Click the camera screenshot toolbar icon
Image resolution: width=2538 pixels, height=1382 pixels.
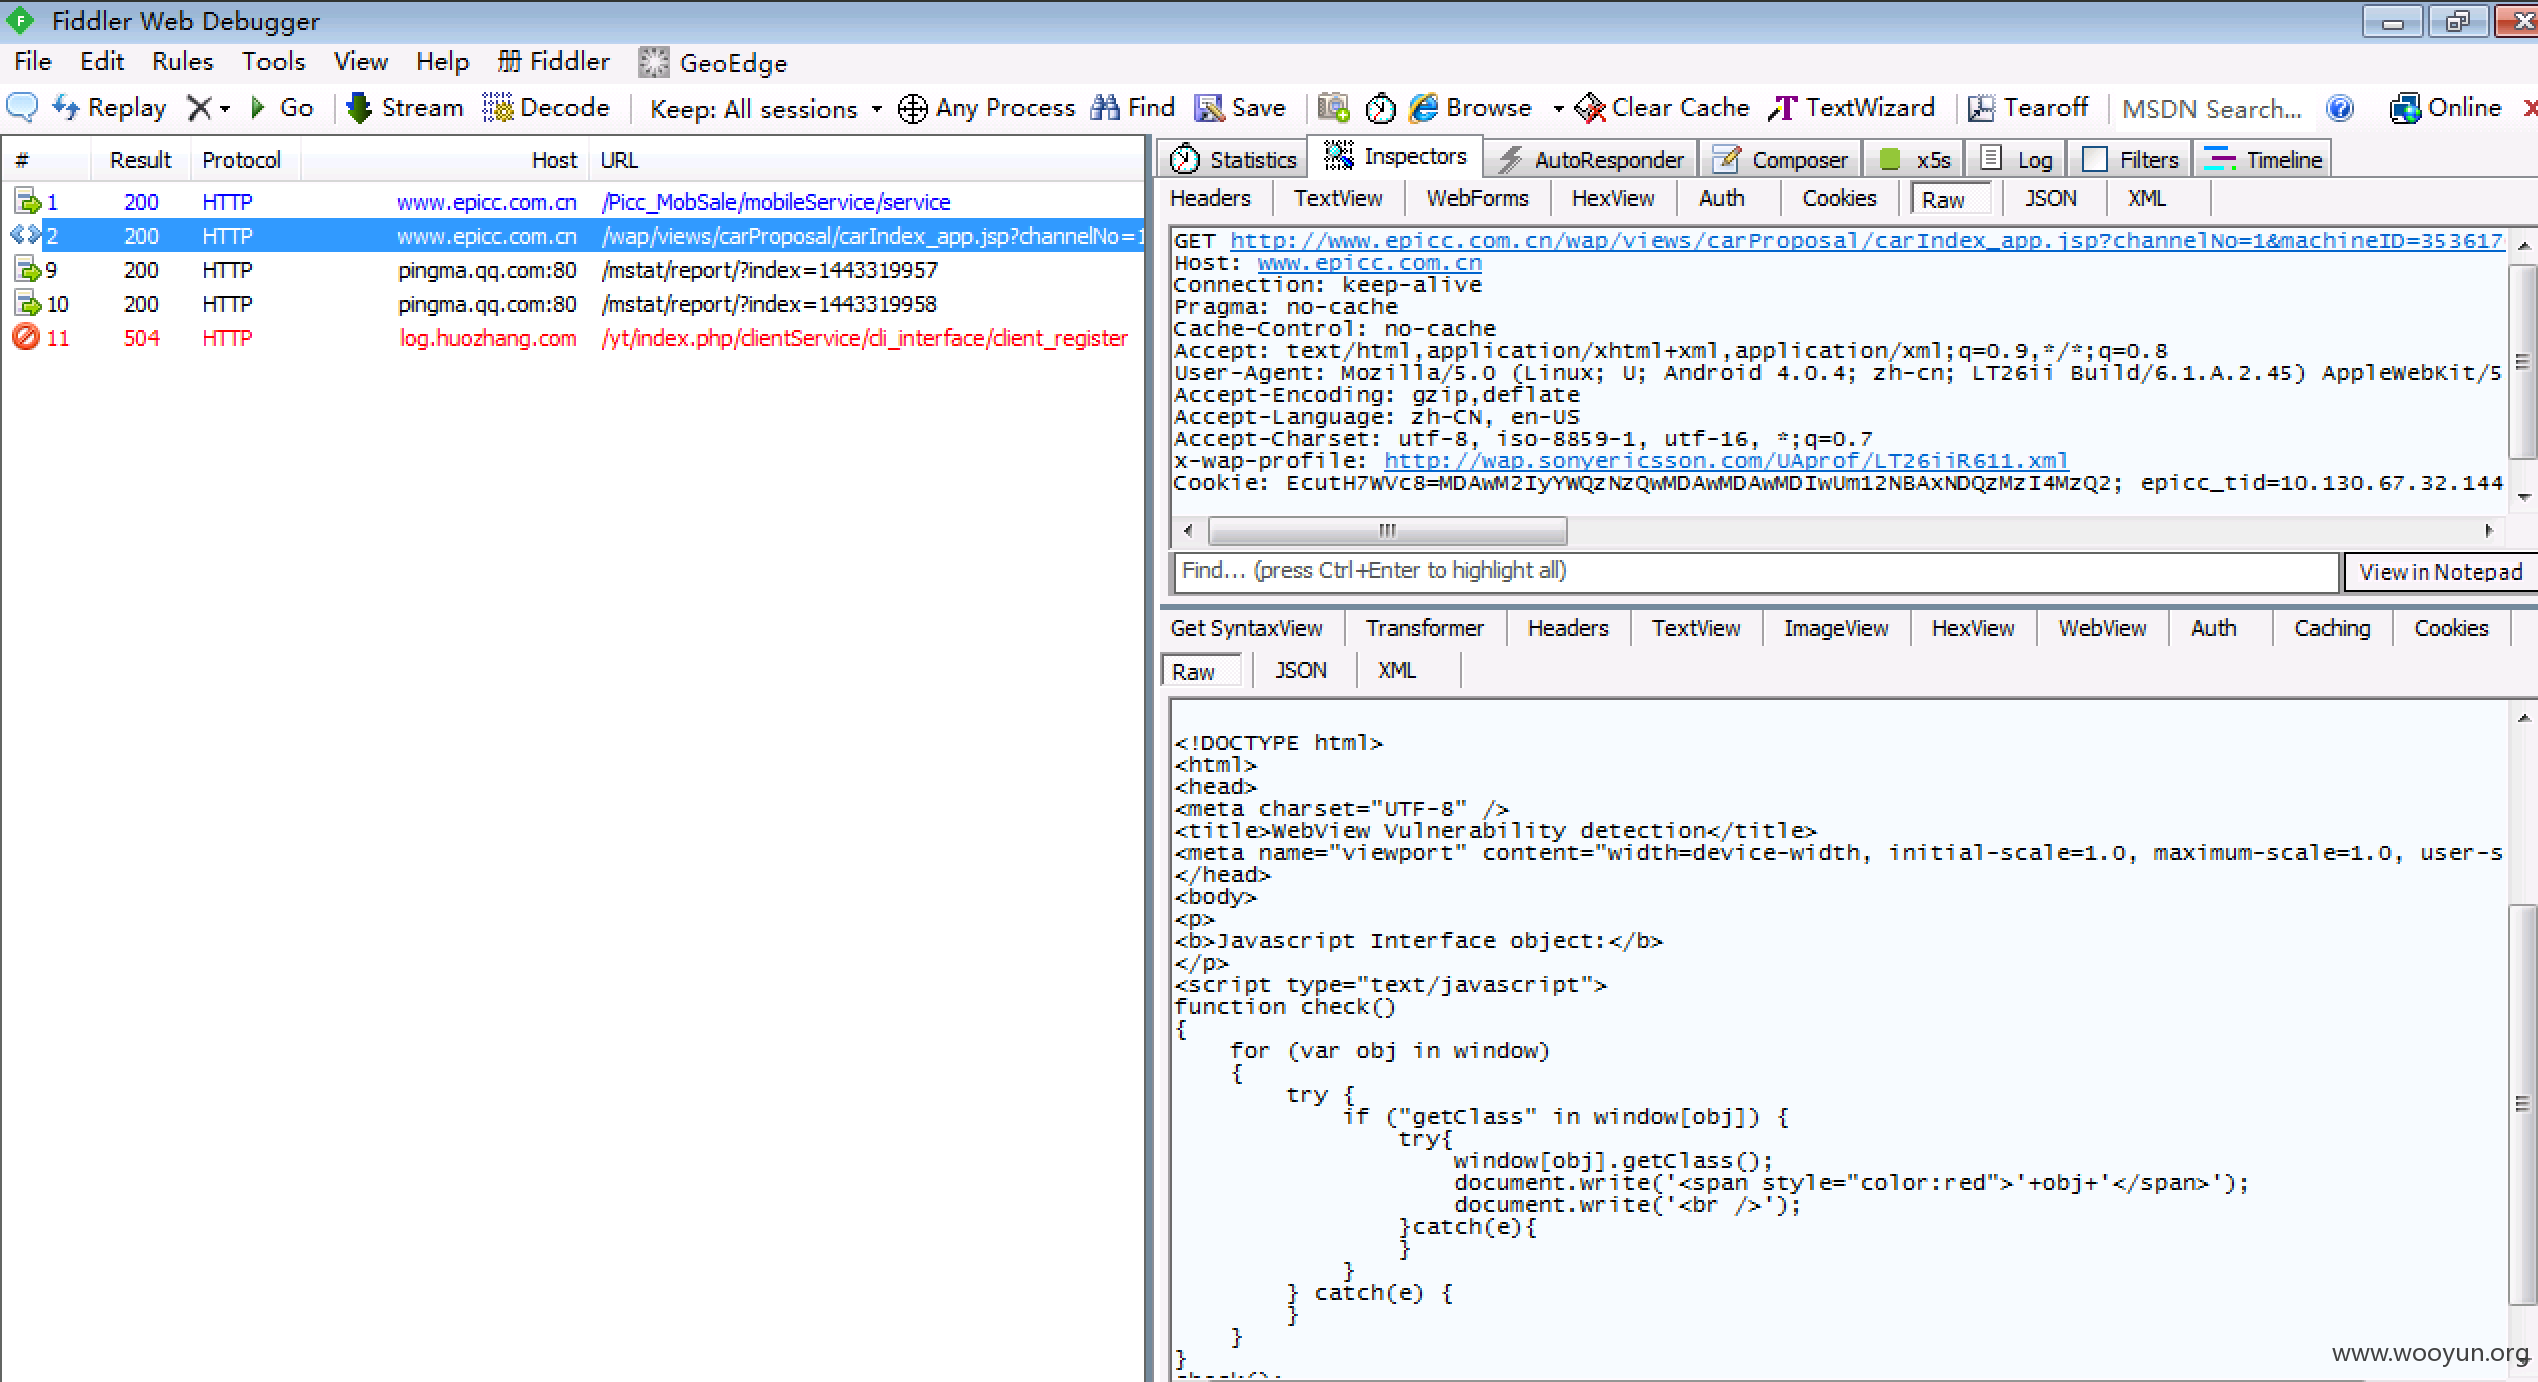click(1333, 107)
